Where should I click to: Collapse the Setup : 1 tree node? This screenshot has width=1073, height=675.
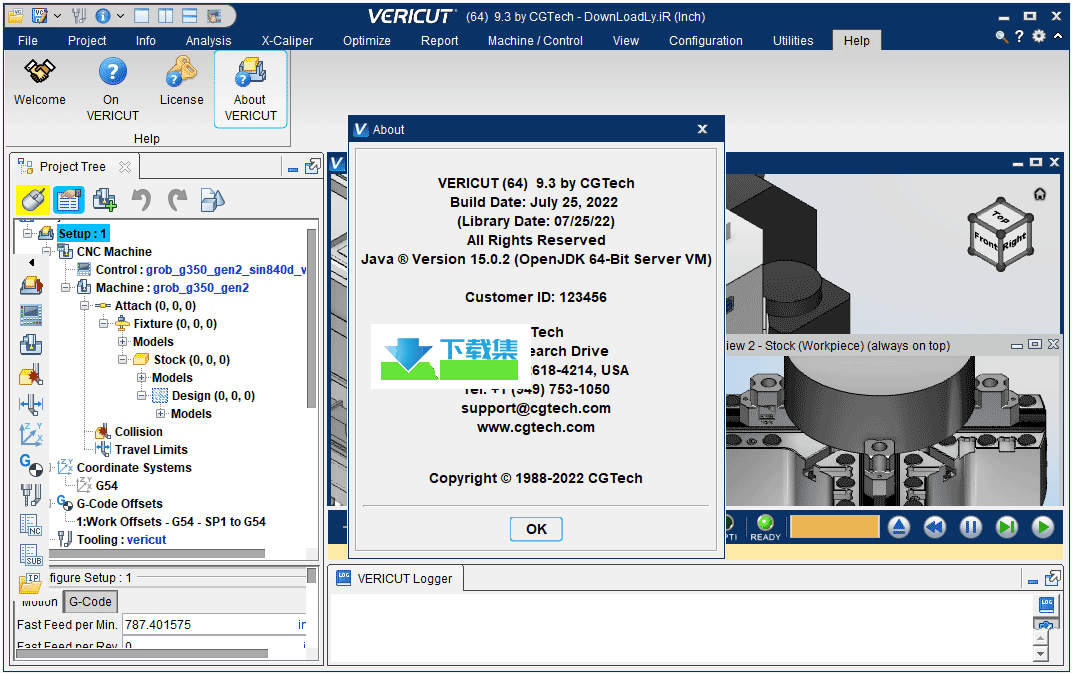[x=27, y=233]
